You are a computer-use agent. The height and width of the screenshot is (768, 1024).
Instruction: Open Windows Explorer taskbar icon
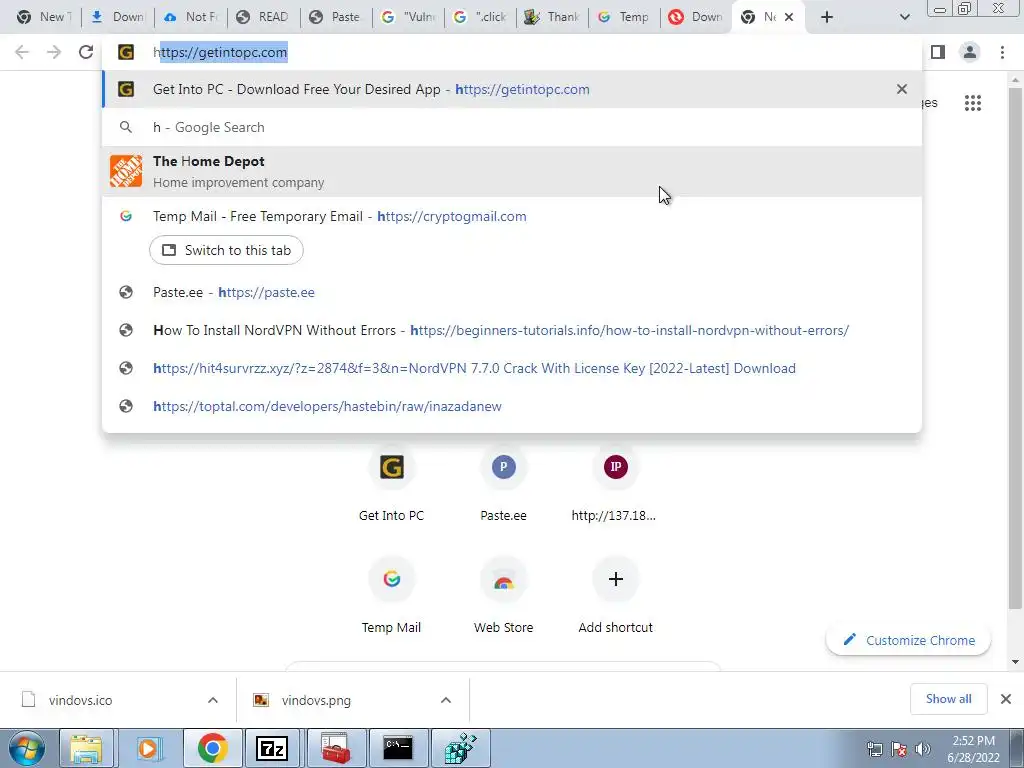coord(86,748)
